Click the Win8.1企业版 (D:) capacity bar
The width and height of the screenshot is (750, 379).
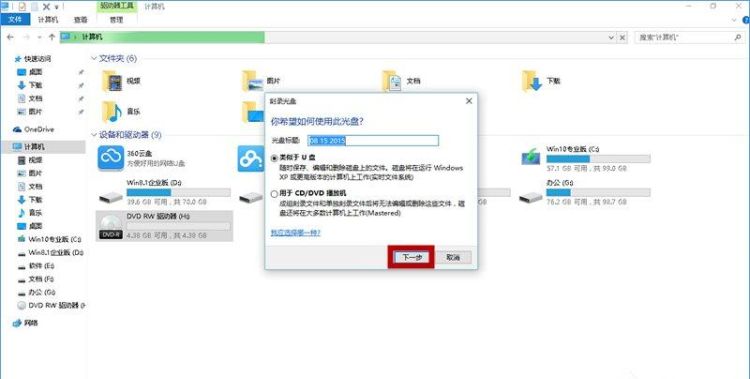[x=178, y=192]
